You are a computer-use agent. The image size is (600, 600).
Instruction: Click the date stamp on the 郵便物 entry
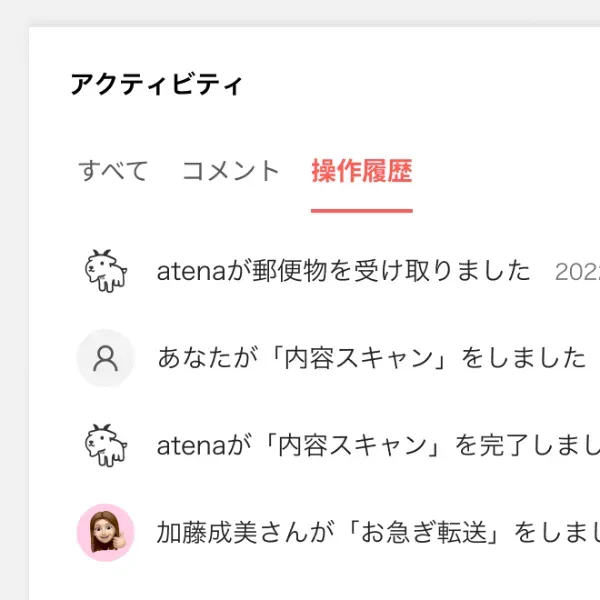[578, 272]
